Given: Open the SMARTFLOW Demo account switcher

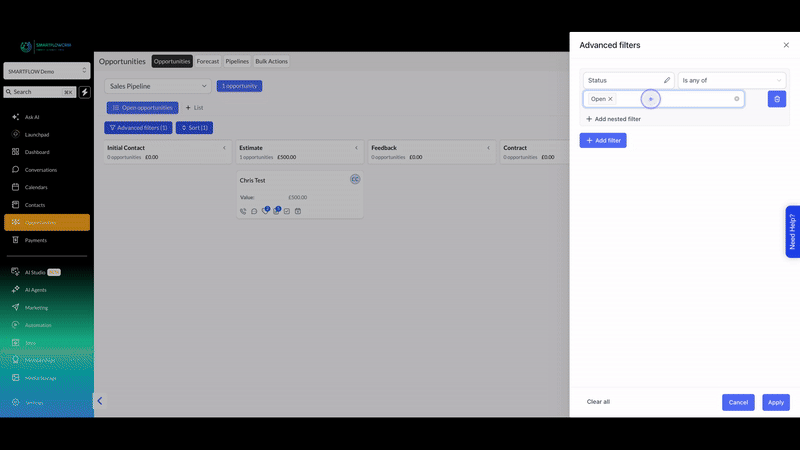Looking at the screenshot, I should point(47,71).
